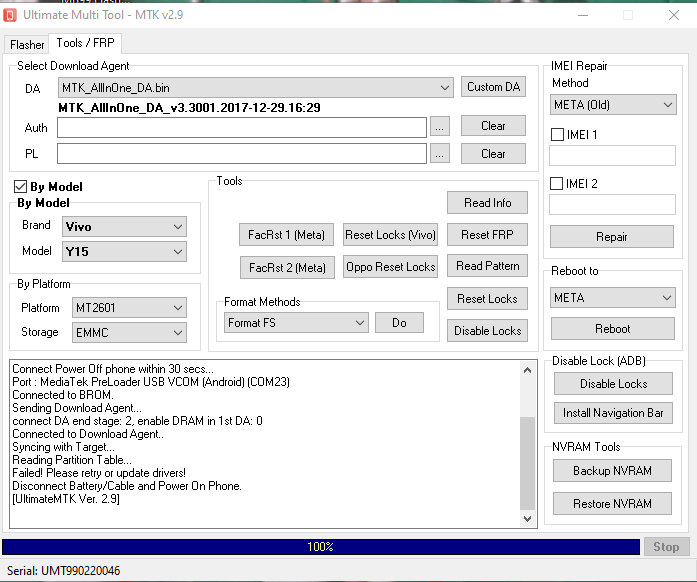Screen dimensions: 697x582
Task: Open the Storage dropdown showing EMMC
Action: 129,333
